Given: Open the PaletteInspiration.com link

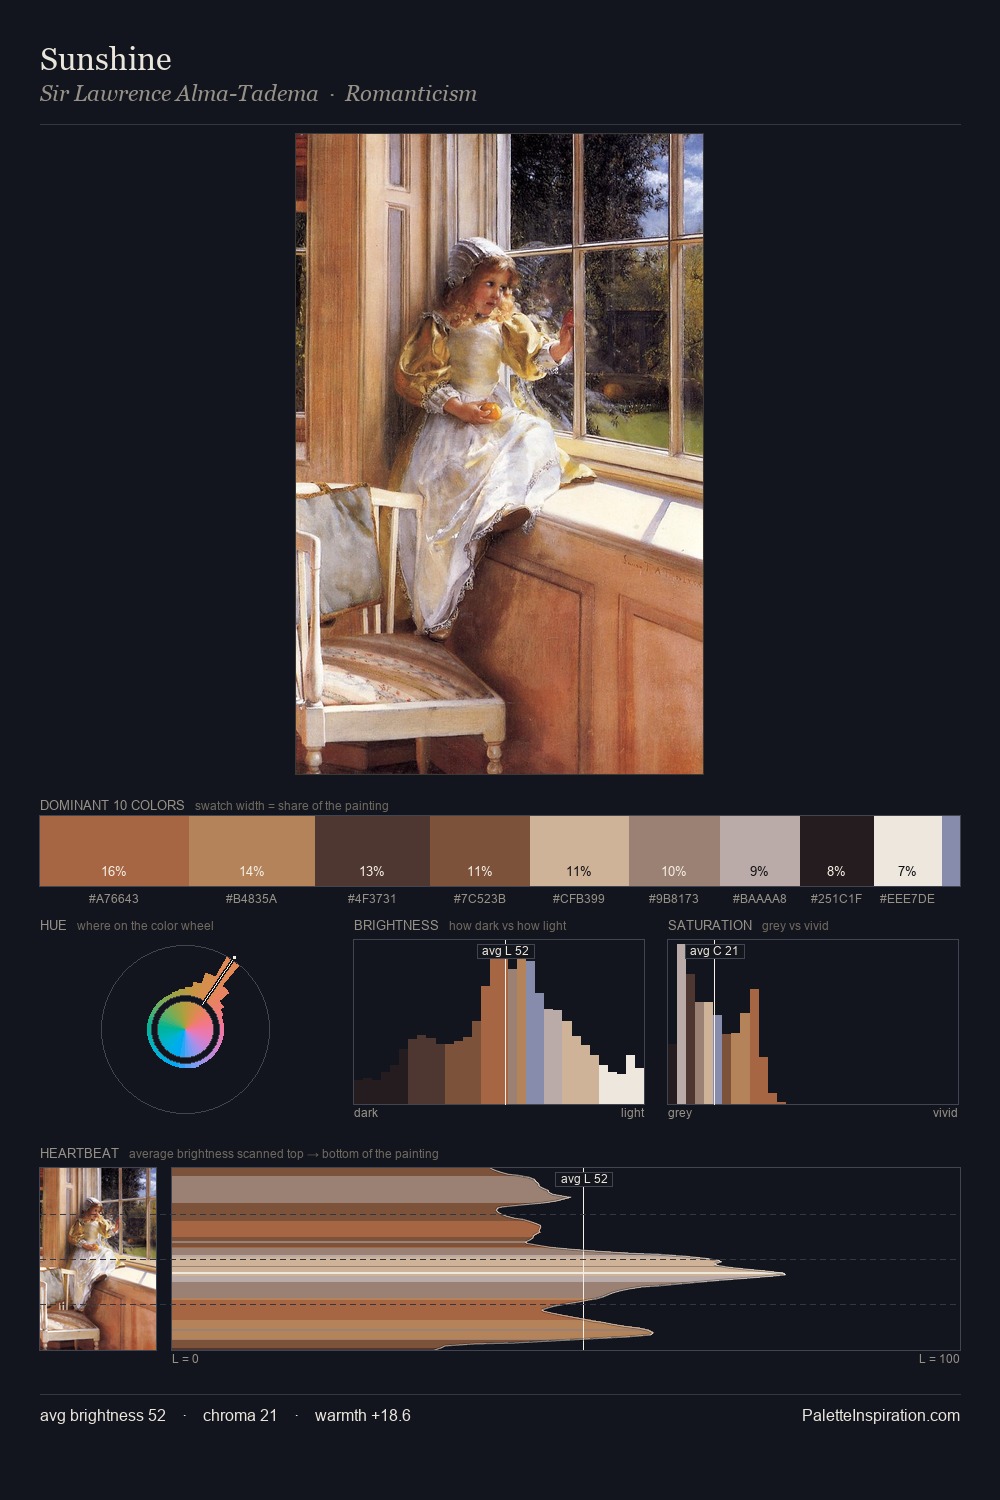Looking at the screenshot, I should [x=881, y=1416].
